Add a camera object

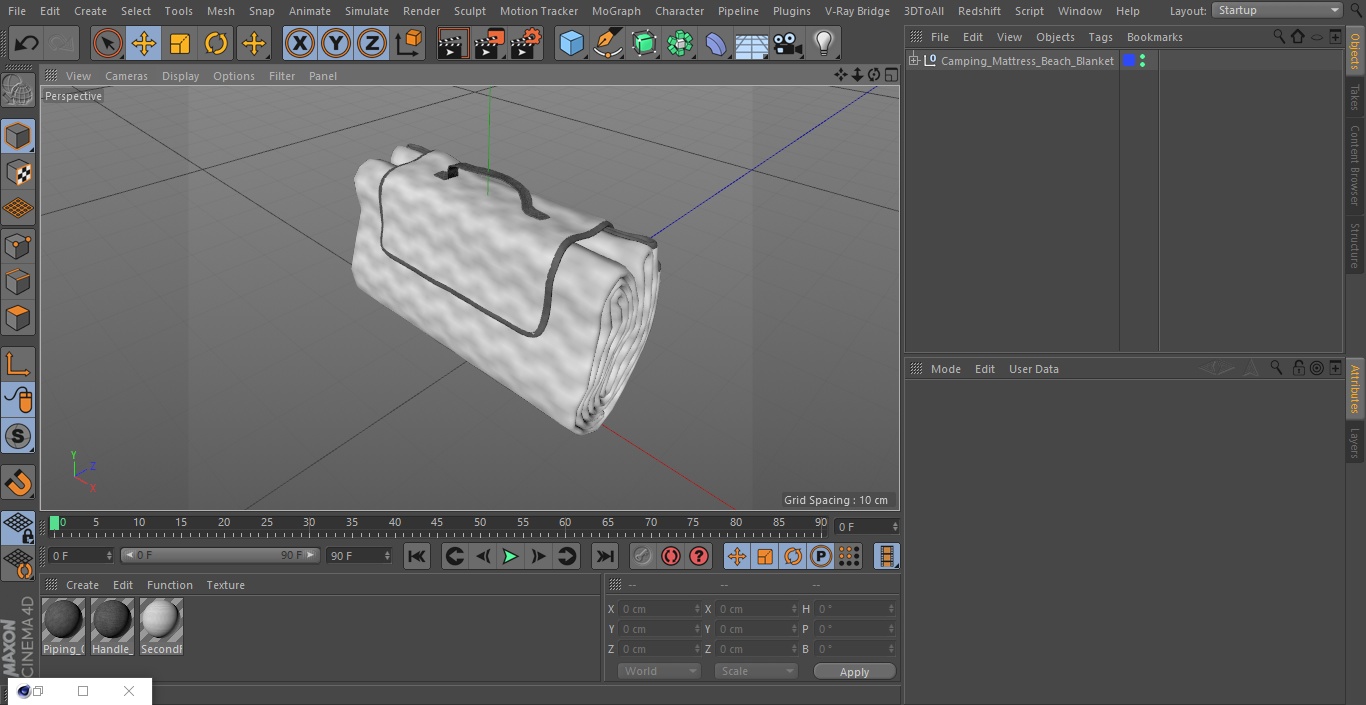788,44
